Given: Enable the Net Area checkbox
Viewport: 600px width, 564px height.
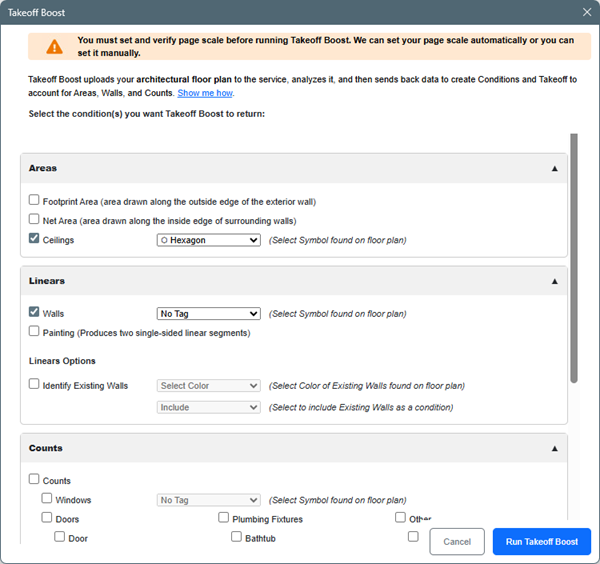Looking at the screenshot, I should [34, 219].
